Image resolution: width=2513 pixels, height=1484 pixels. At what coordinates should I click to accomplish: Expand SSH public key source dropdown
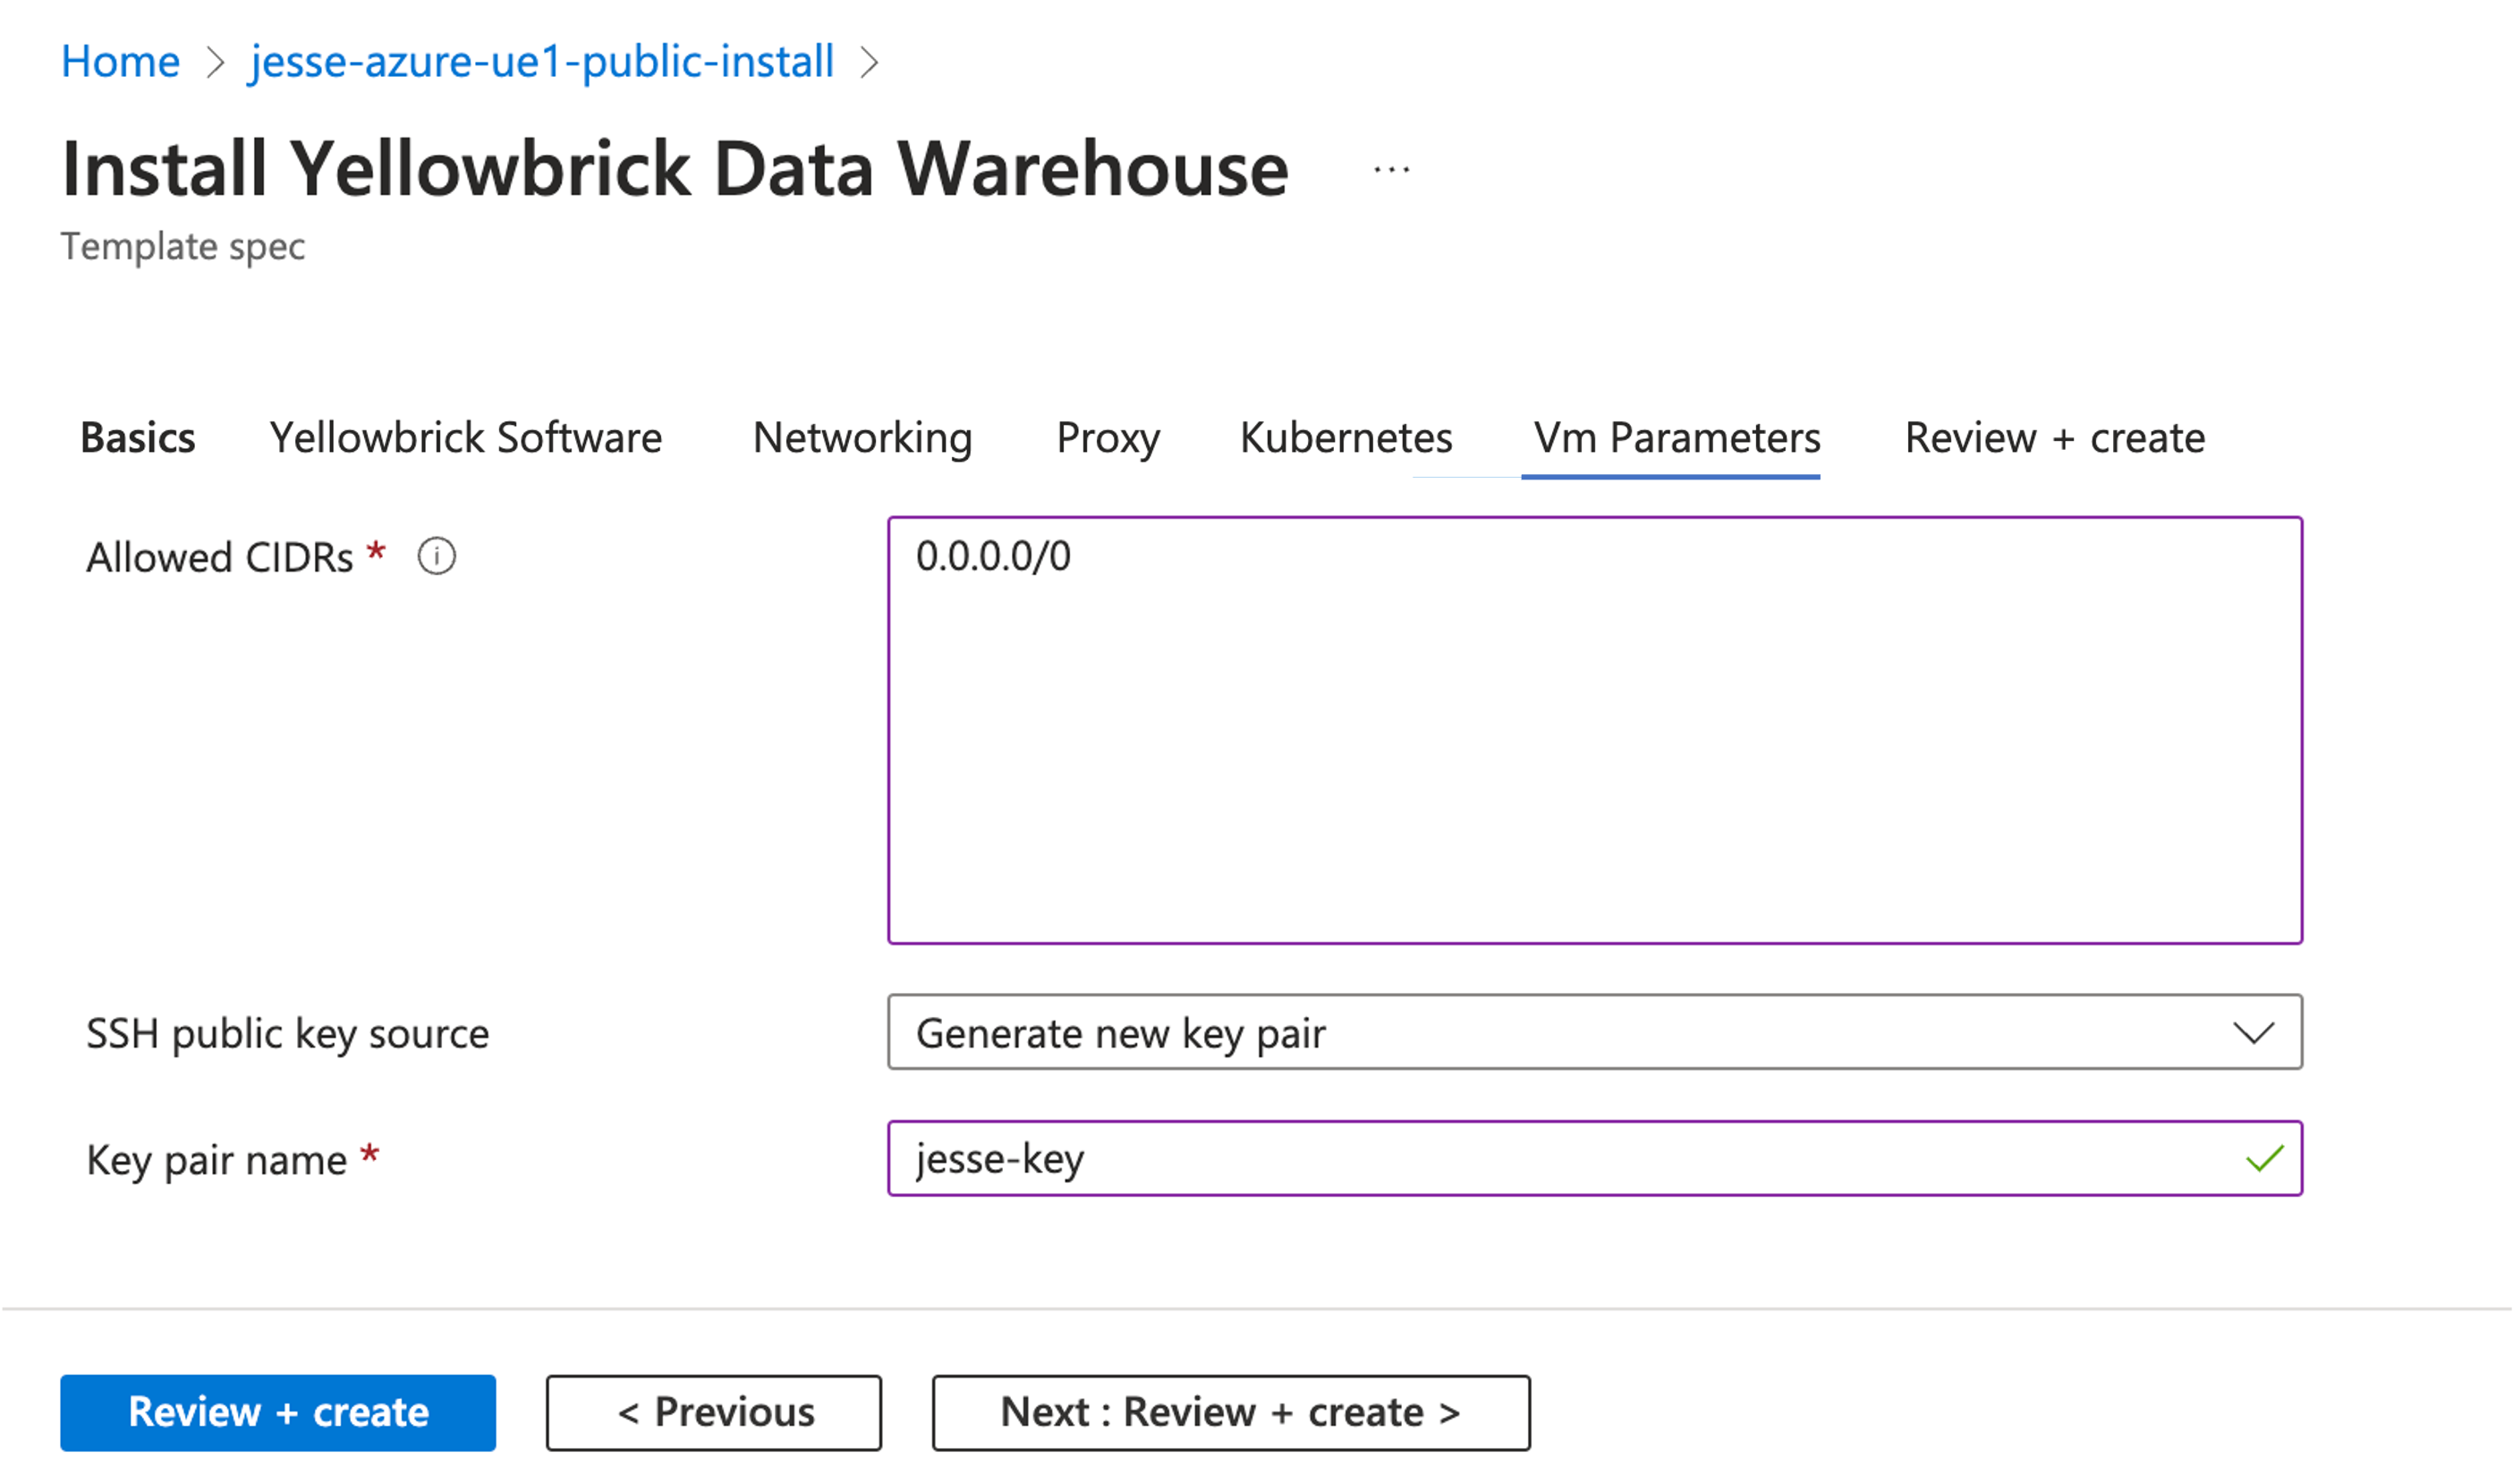pyautogui.click(x=1594, y=1032)
